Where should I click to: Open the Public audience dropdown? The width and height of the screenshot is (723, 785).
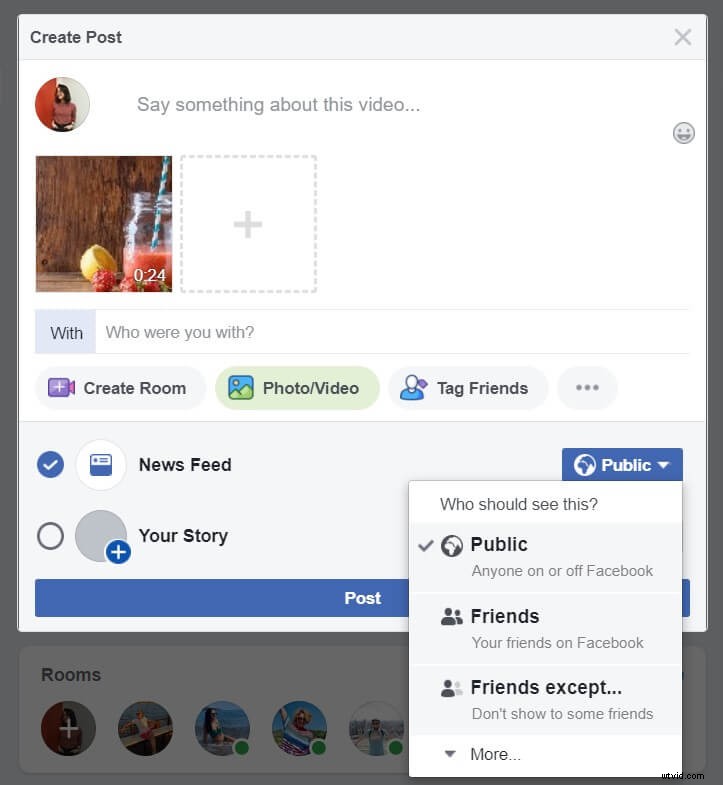[x=622, y=465]
